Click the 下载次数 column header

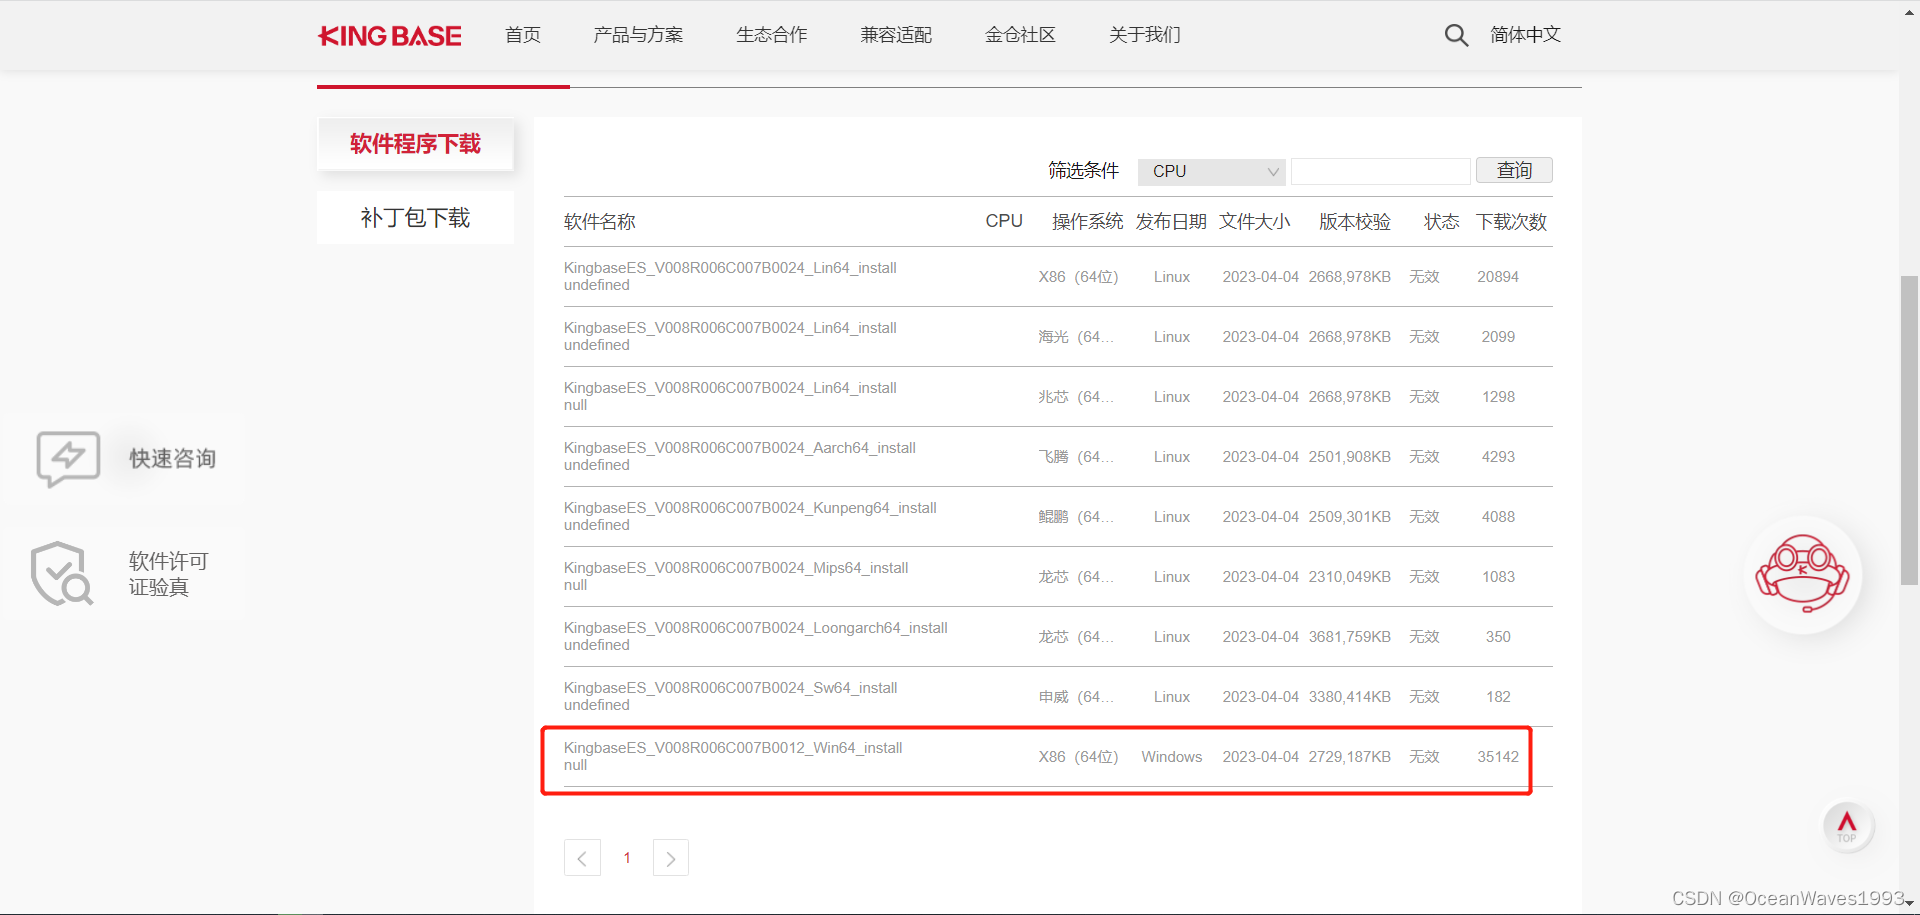tap(1511, 222)
